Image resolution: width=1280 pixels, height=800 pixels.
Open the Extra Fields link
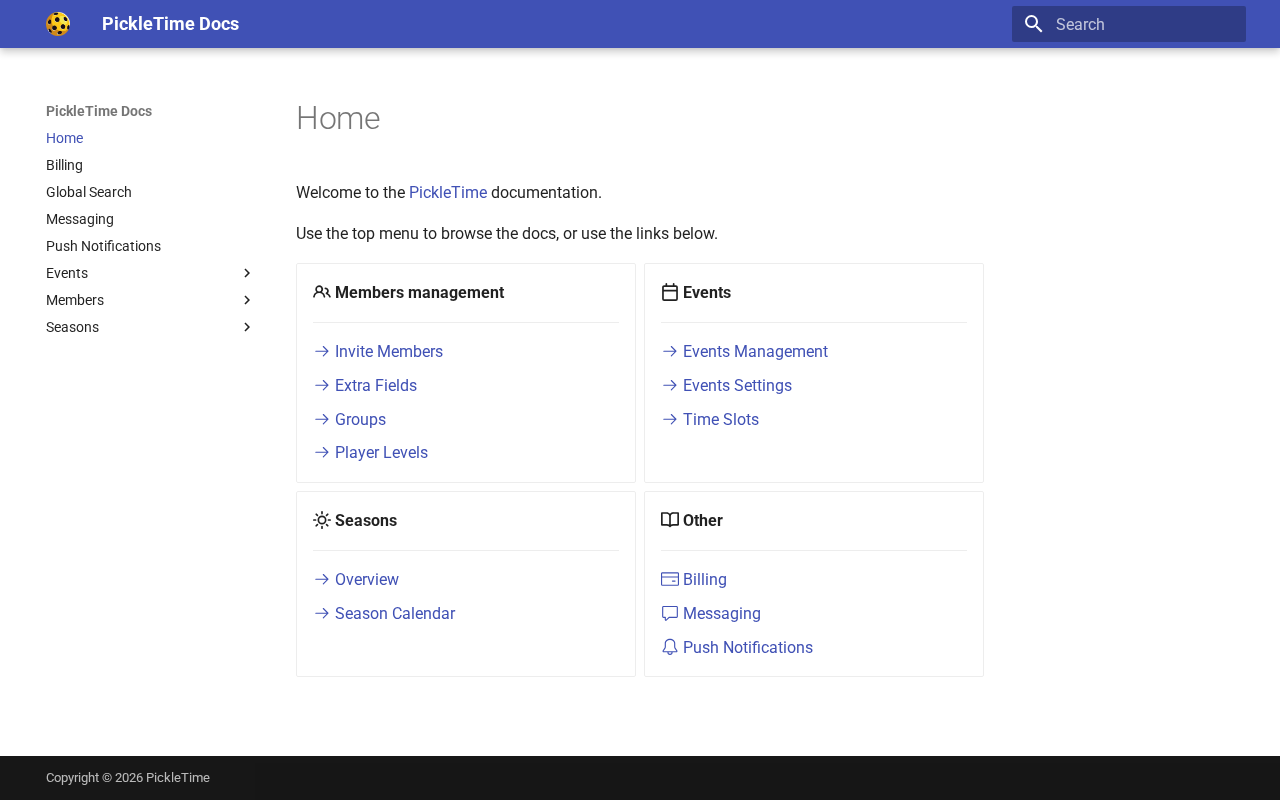pyautogui.click(x=375, y=386)
